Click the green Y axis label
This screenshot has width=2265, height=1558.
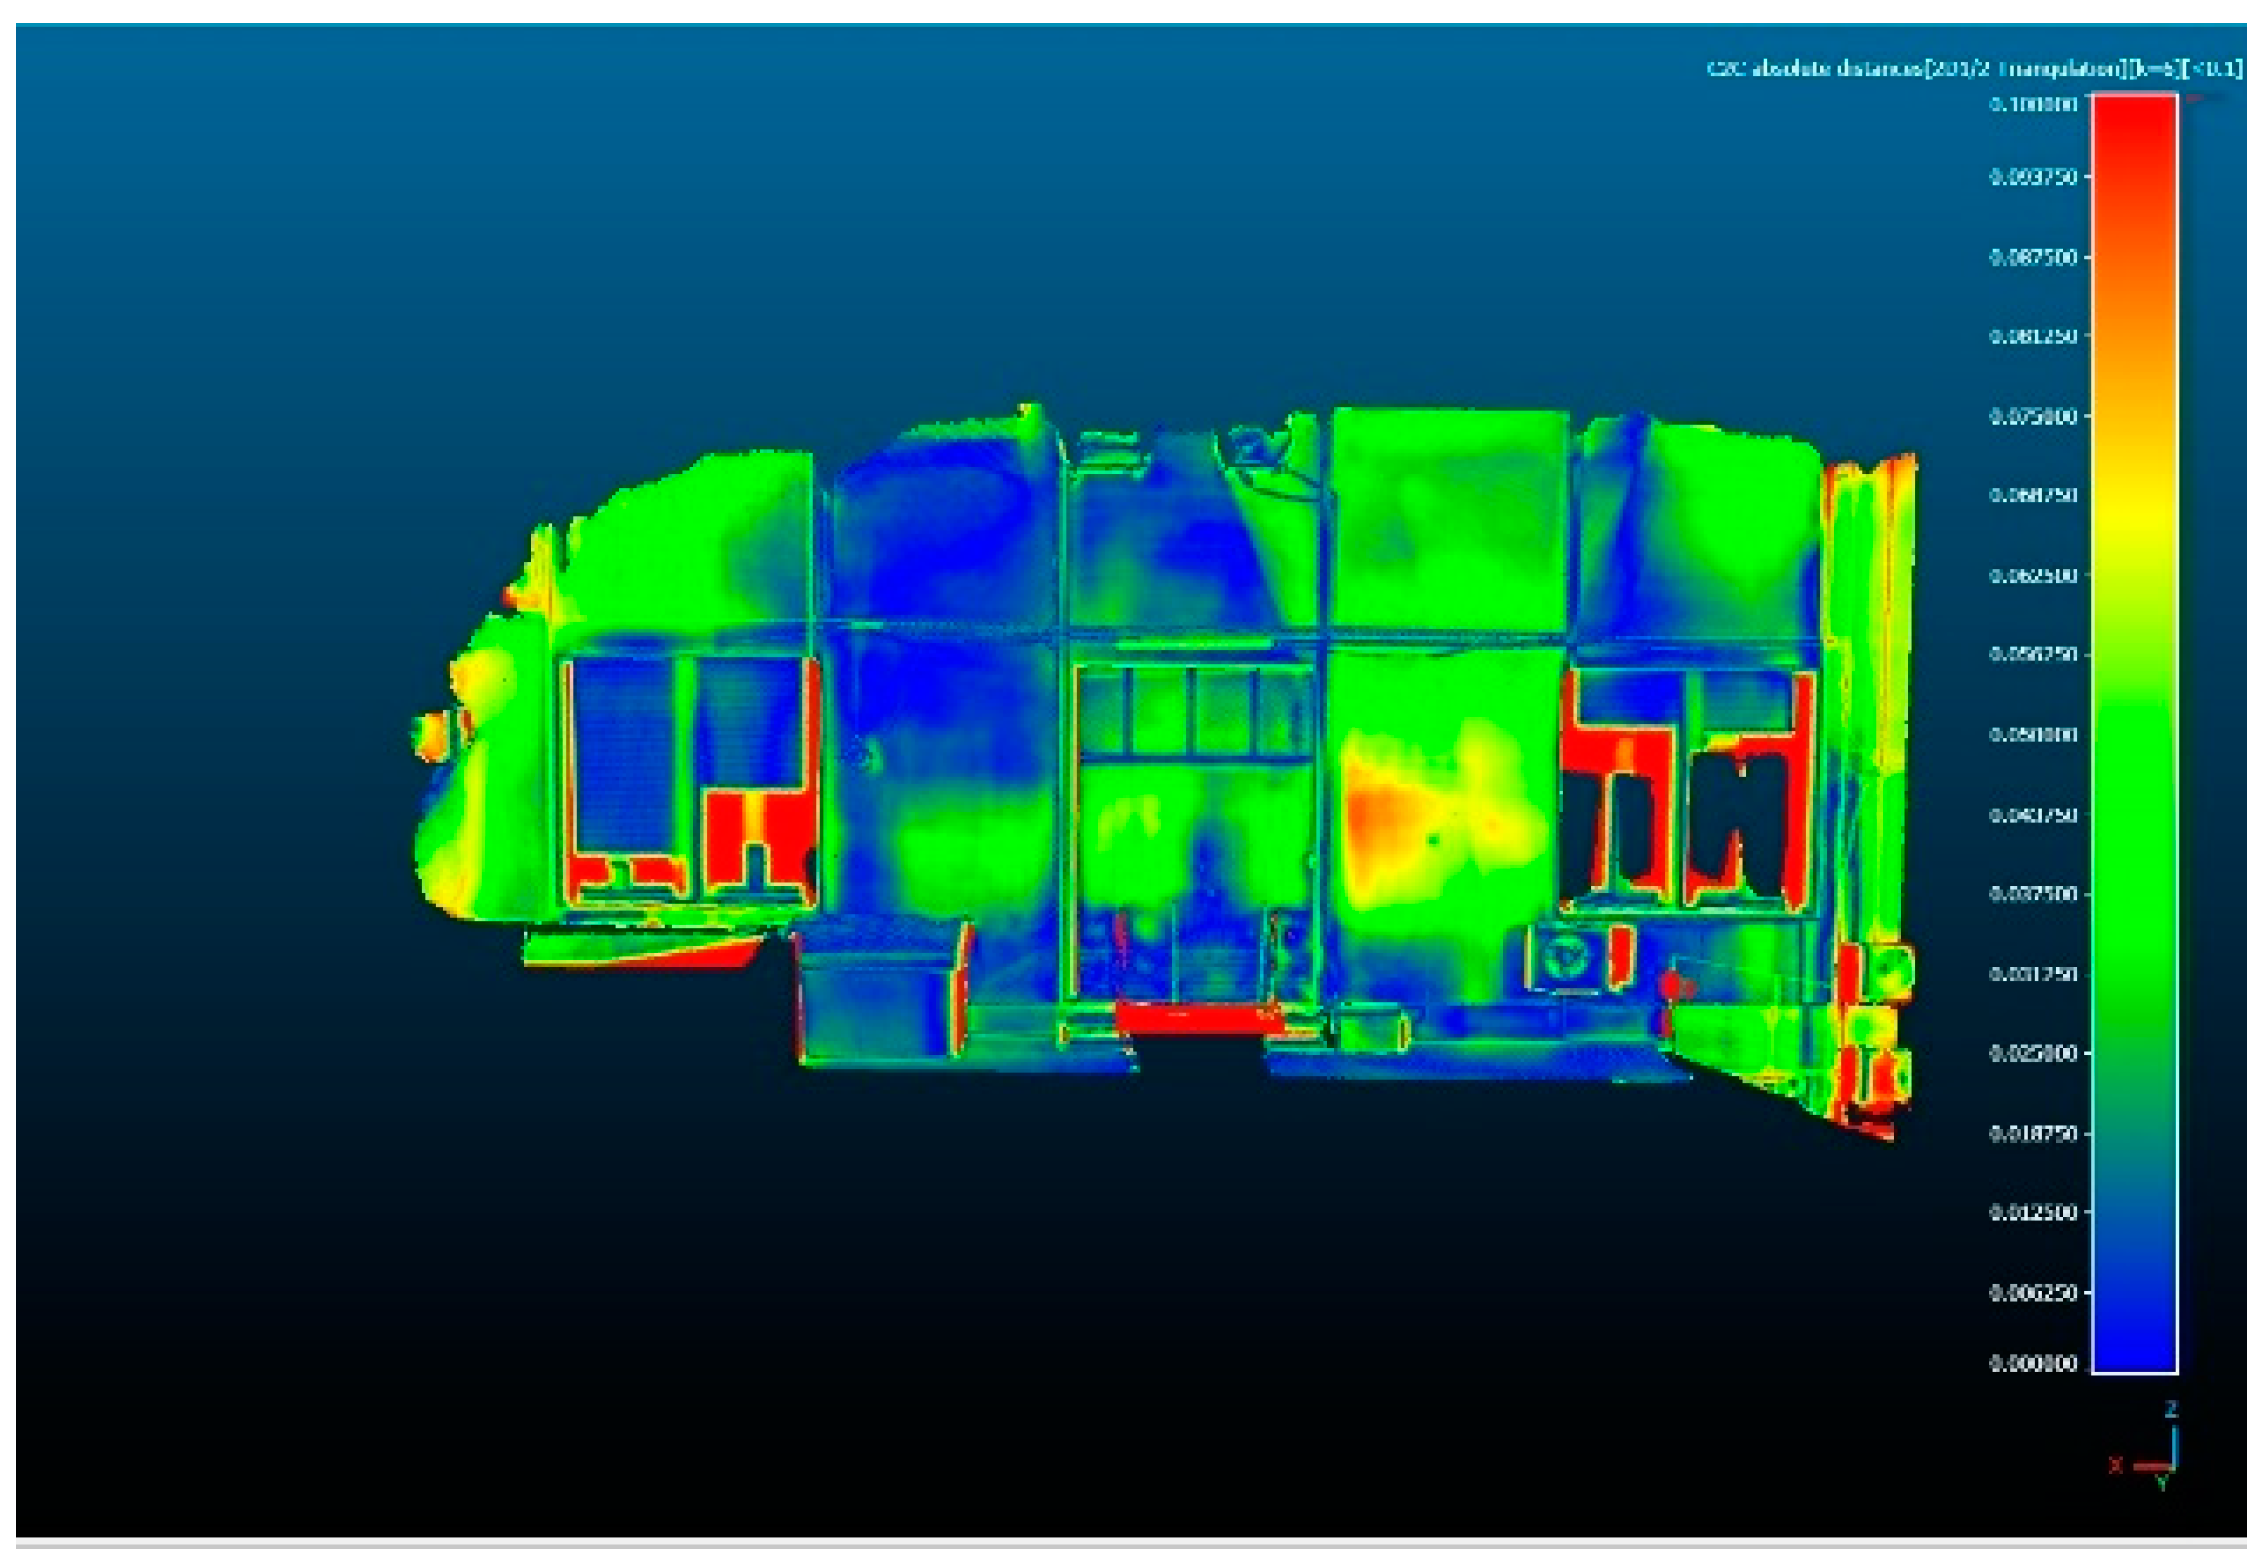2161,1484
